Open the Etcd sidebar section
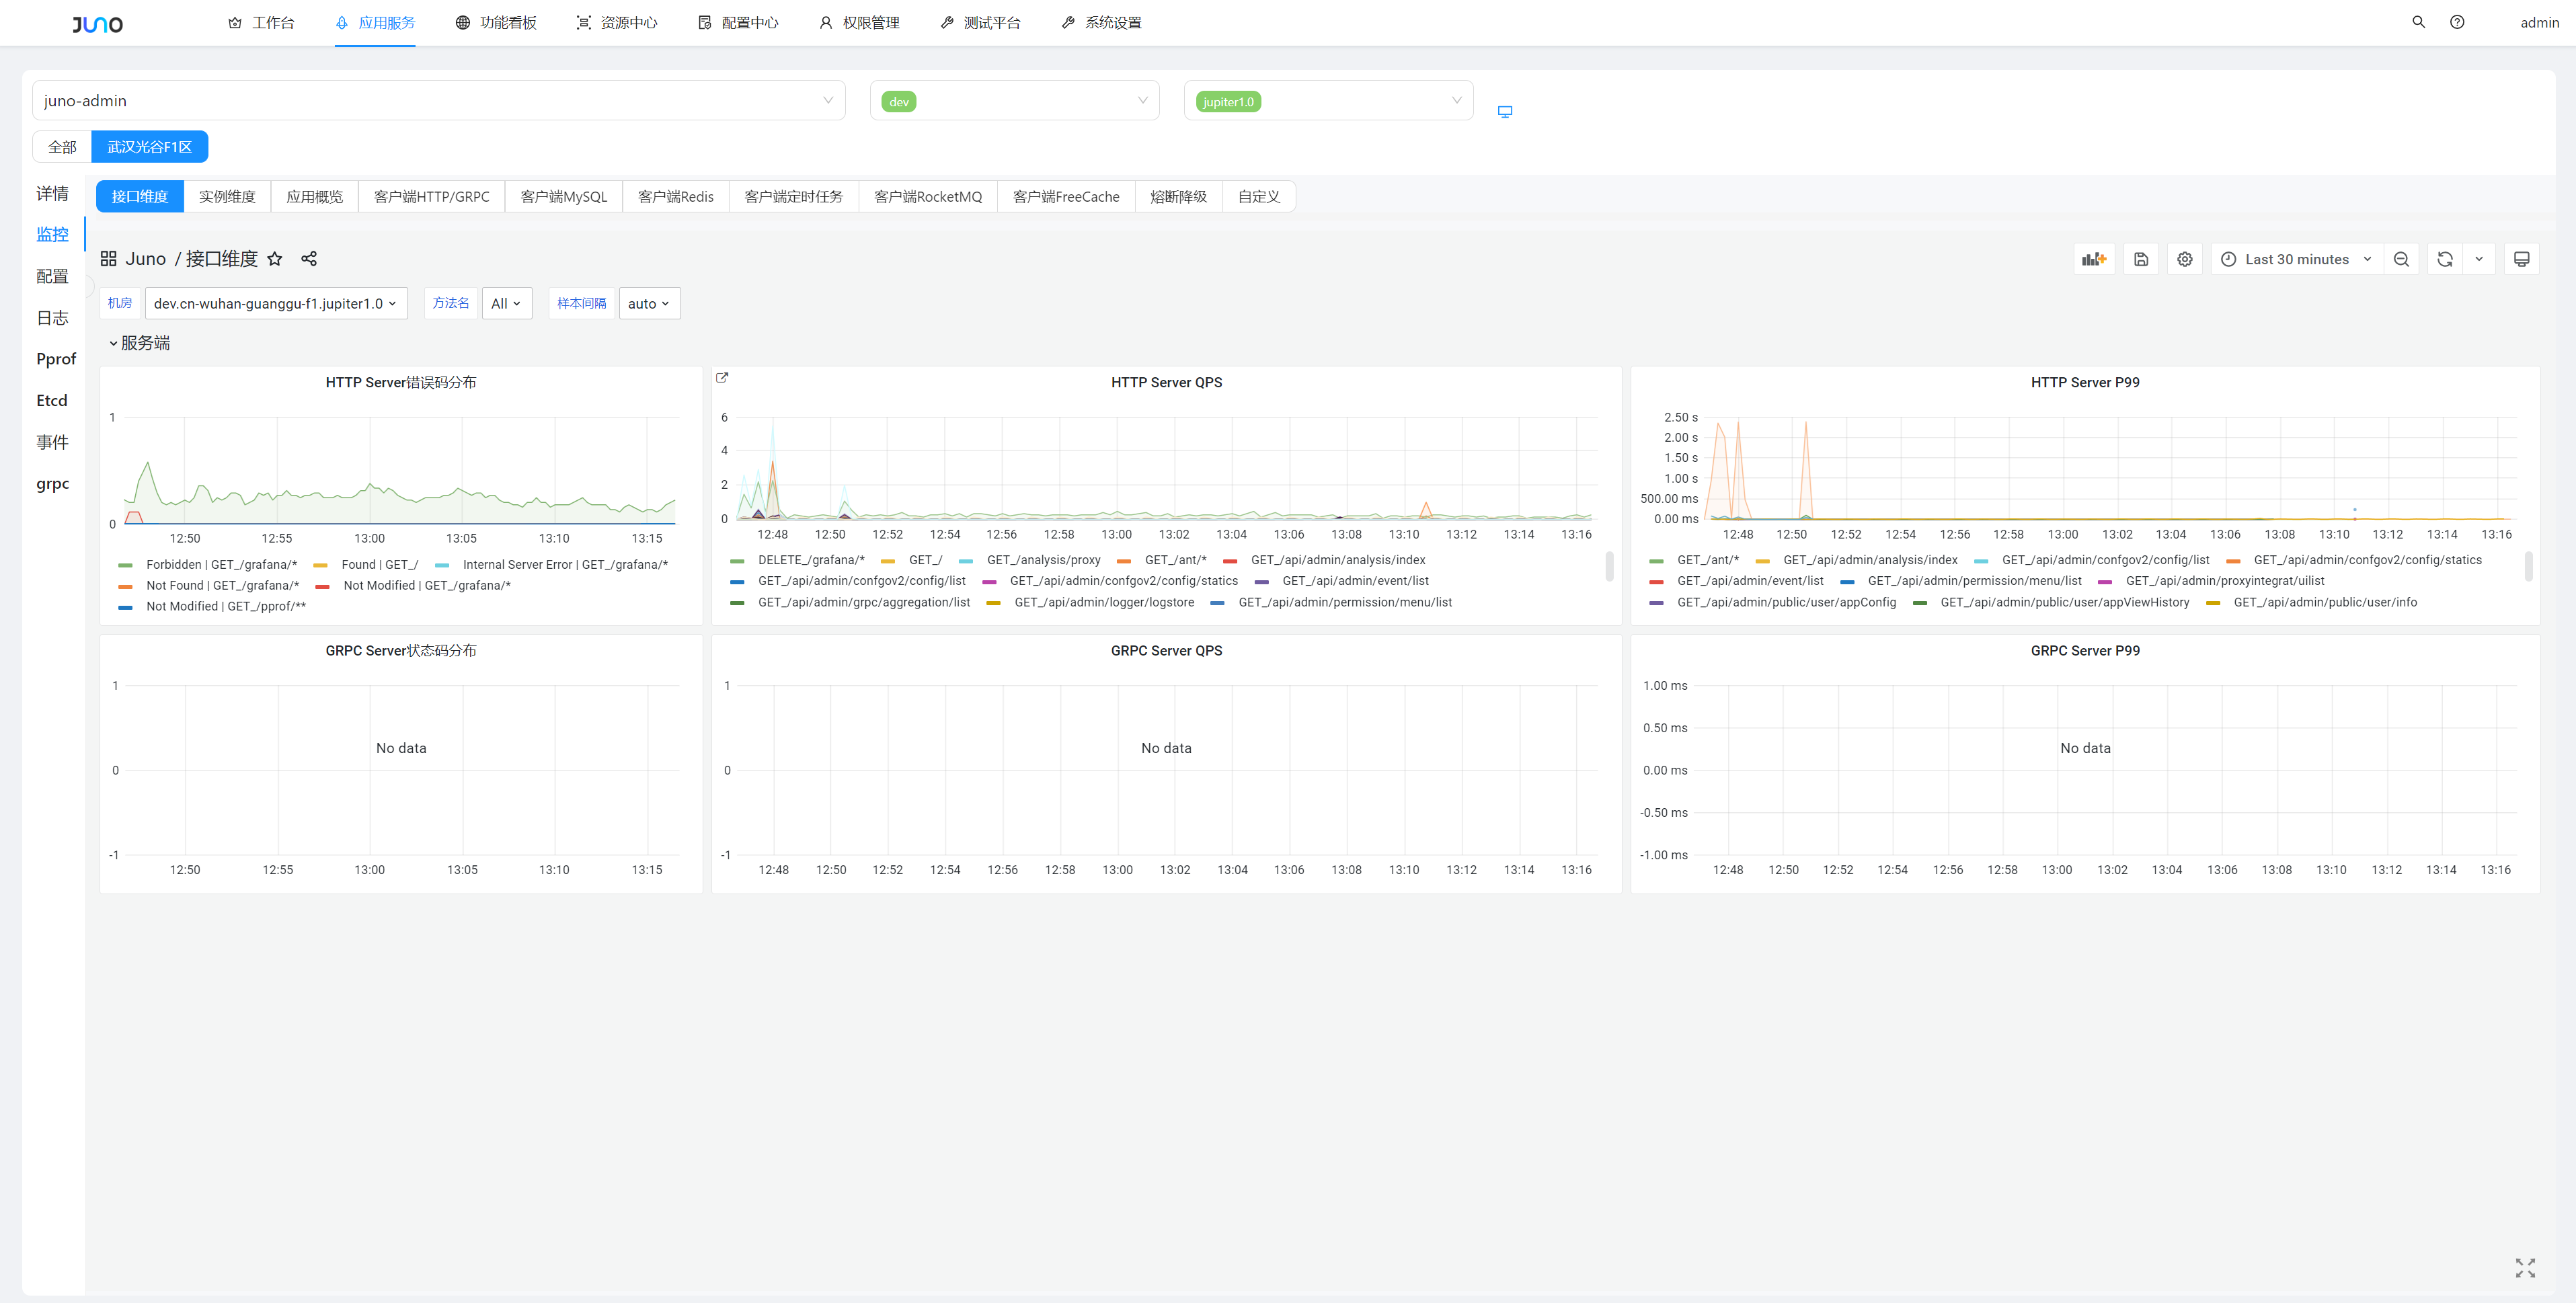The image size is (2576, 1303). click(52, 401)
